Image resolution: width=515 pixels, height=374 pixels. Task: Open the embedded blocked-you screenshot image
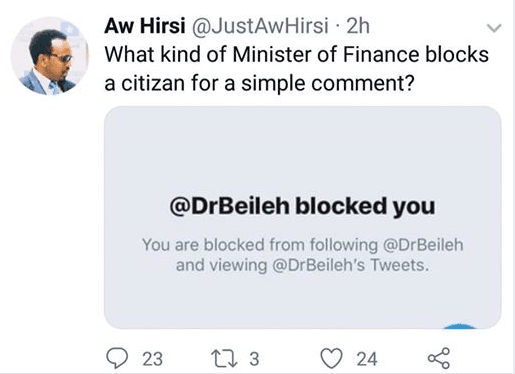click(x=303, y=218)
